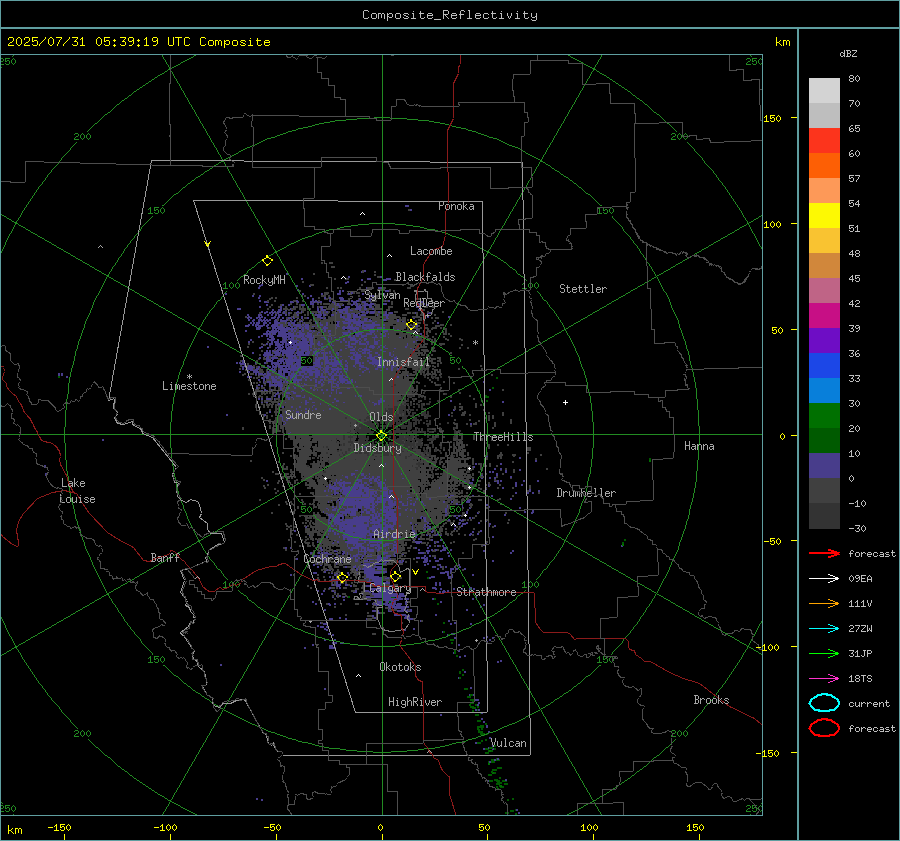Click the red forecast ellipse icon
900x841 pixels.
click(x=824, y=728)
